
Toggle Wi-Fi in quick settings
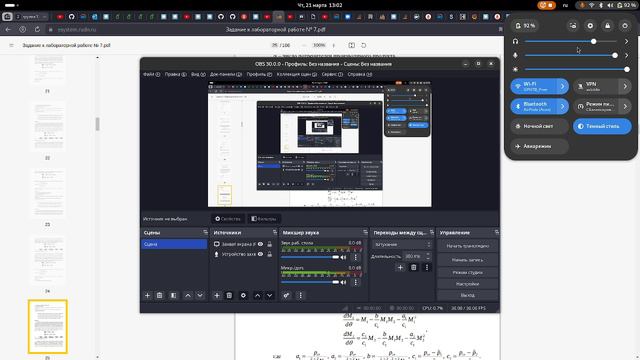533,86
